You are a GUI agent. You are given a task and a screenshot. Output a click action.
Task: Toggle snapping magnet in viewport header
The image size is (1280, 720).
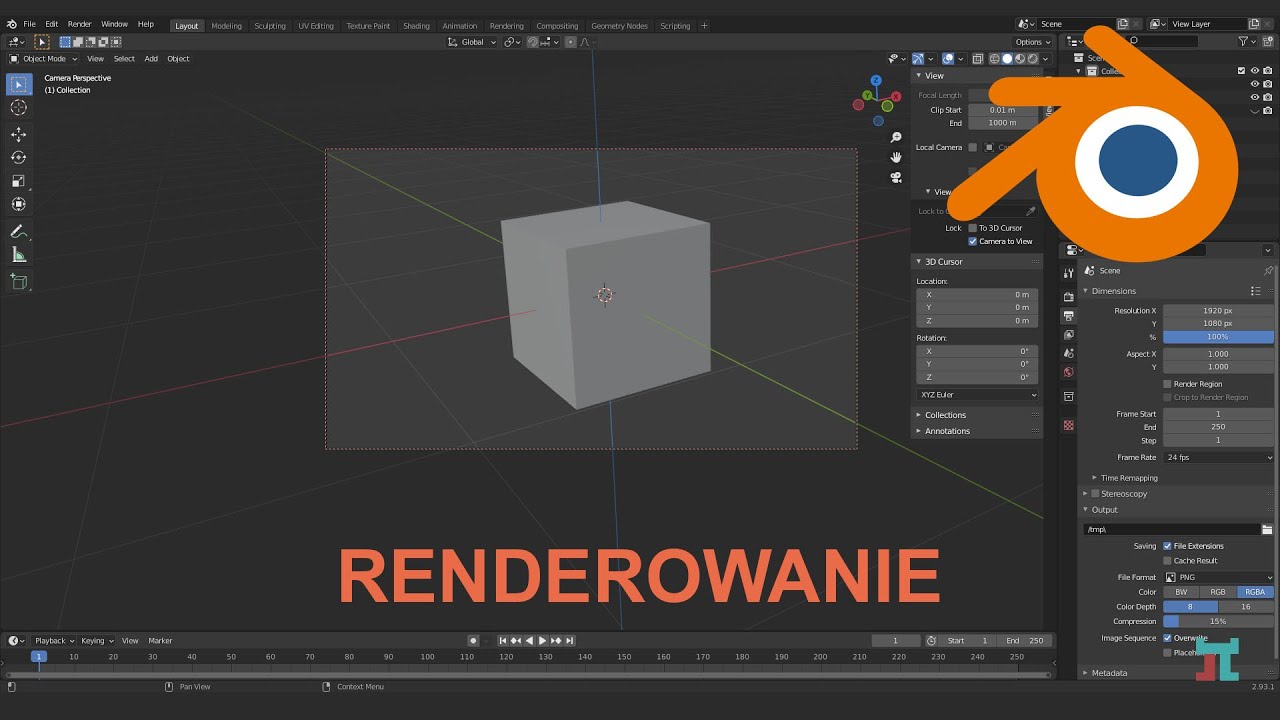[533, 42]
